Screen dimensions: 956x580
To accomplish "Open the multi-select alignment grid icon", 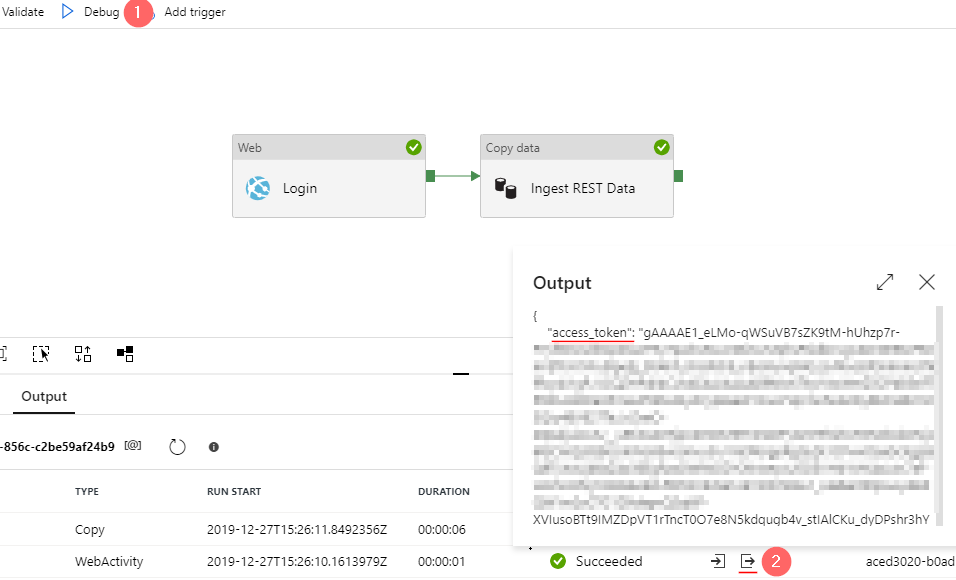I will click(x=125, y=354).
